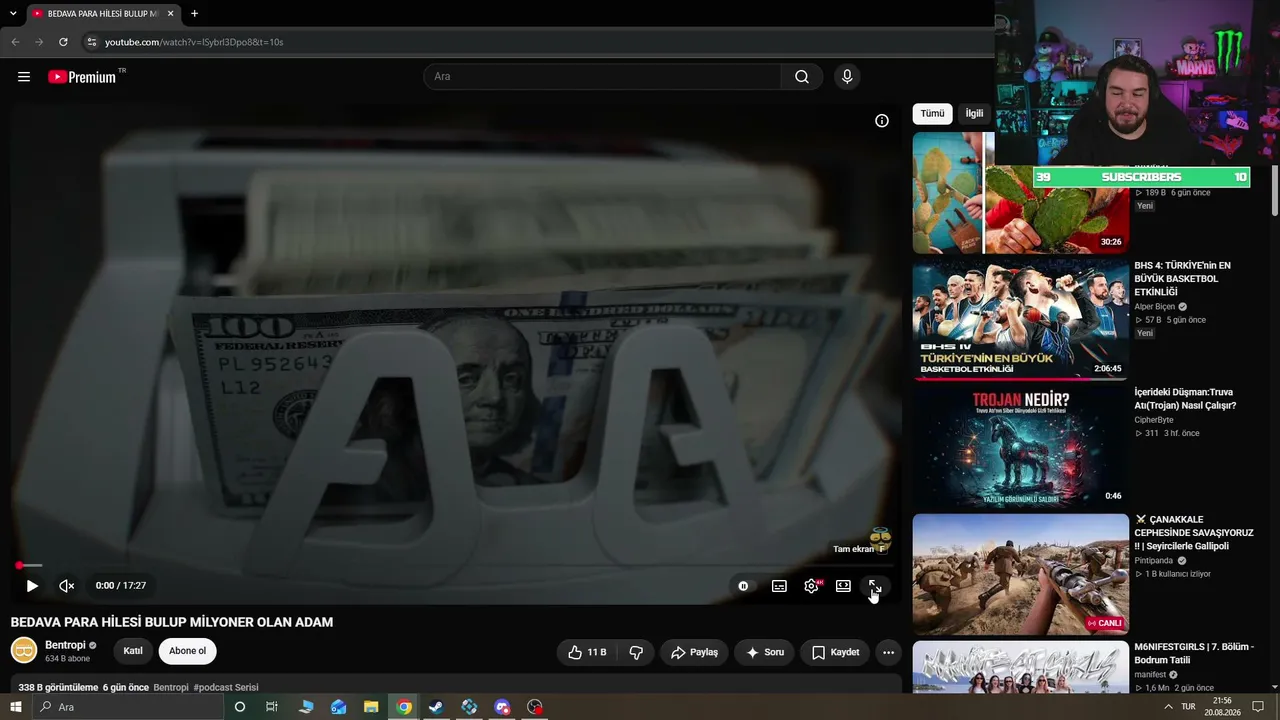Open the Trojan Nedir video thumbnail
The height and width of the screenshot is (720, 1280).
(1020, 446)
